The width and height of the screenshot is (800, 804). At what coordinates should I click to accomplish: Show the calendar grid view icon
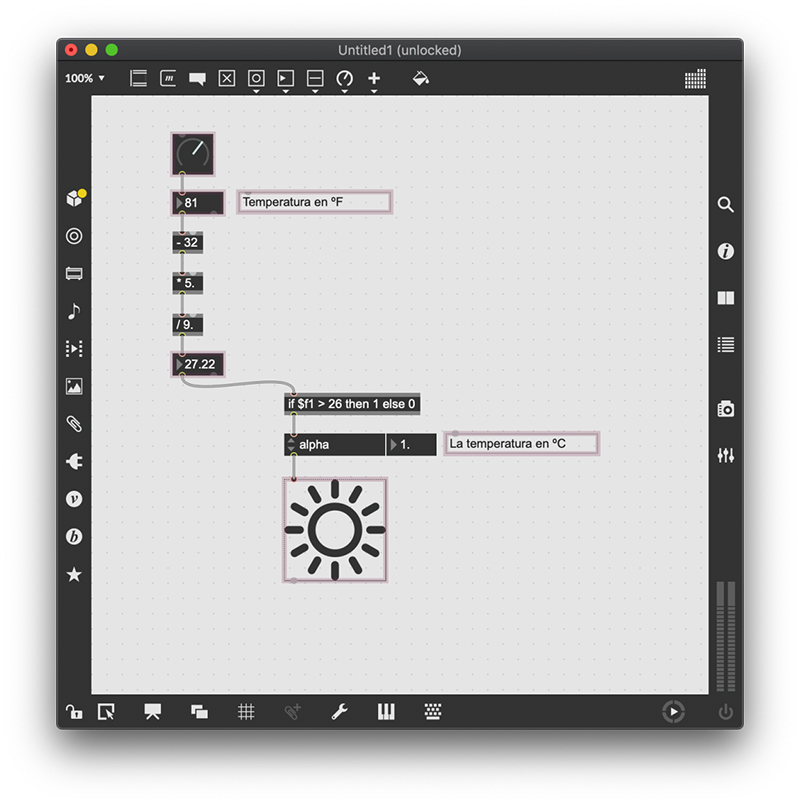(695, 78)
